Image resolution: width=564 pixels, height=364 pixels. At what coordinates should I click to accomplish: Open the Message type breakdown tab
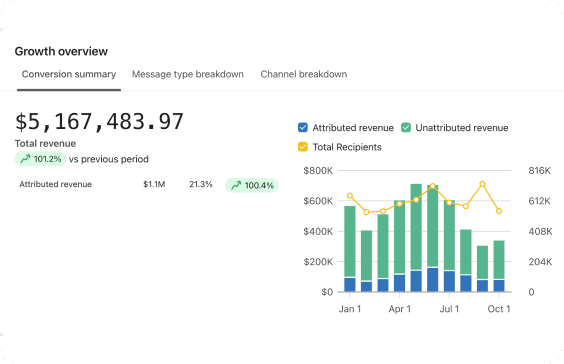(187, 74)
